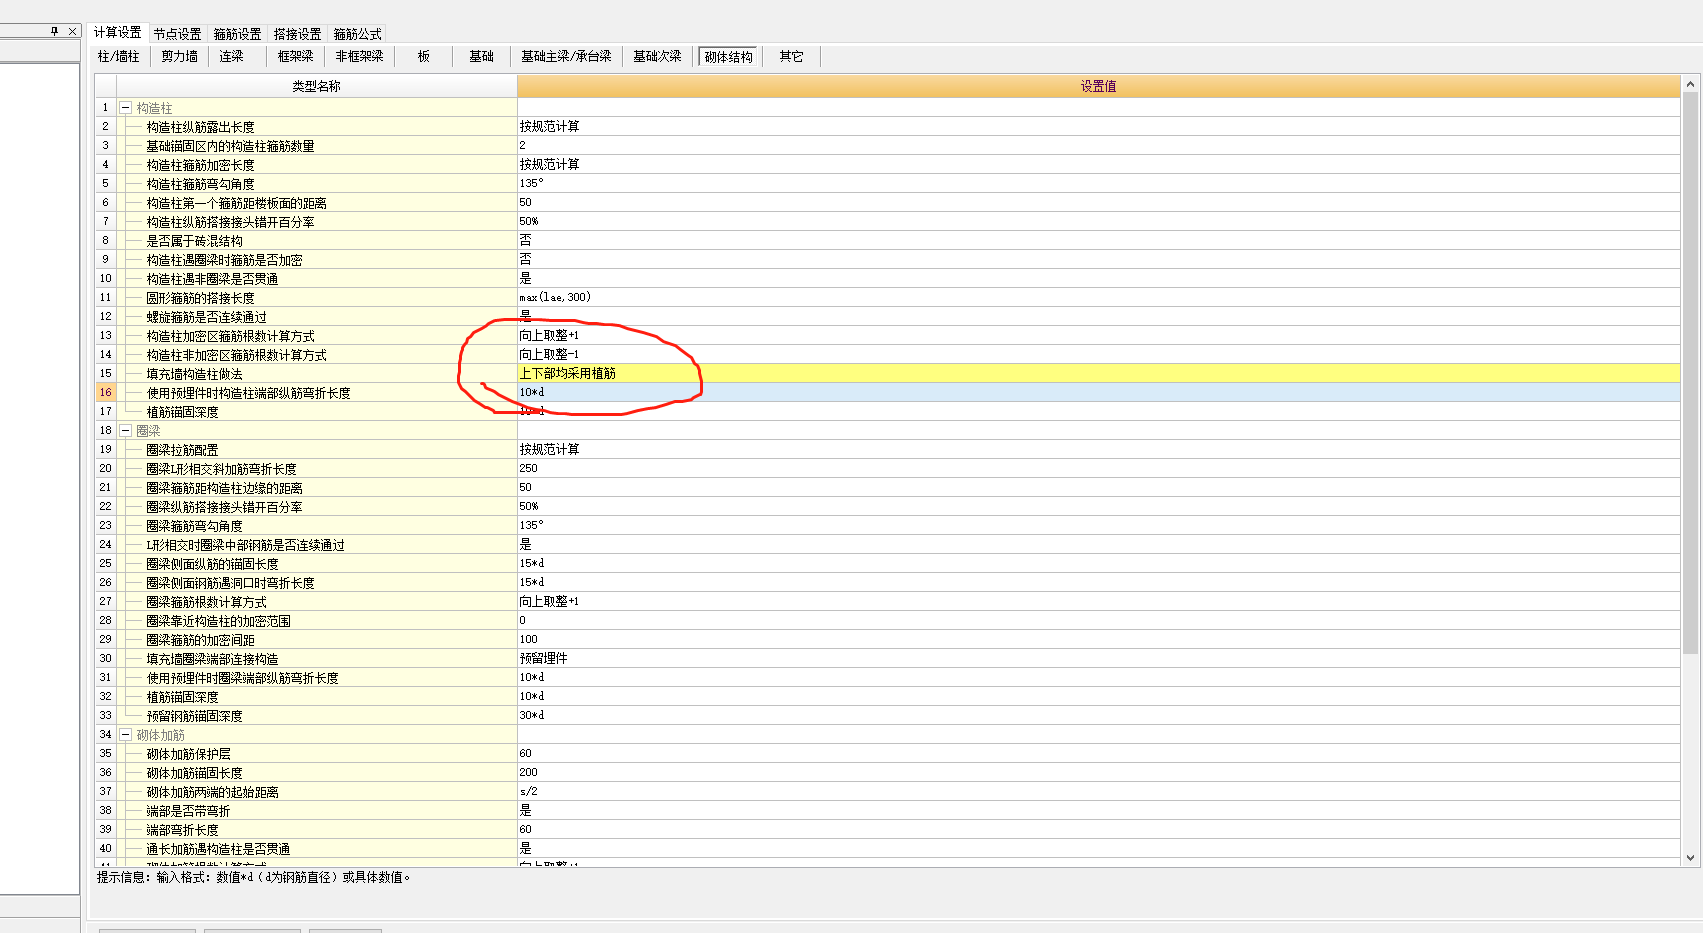1703x933 pixels.
Task: Select the 基础主梁/承台梁 category
Action: pos(566,57)
